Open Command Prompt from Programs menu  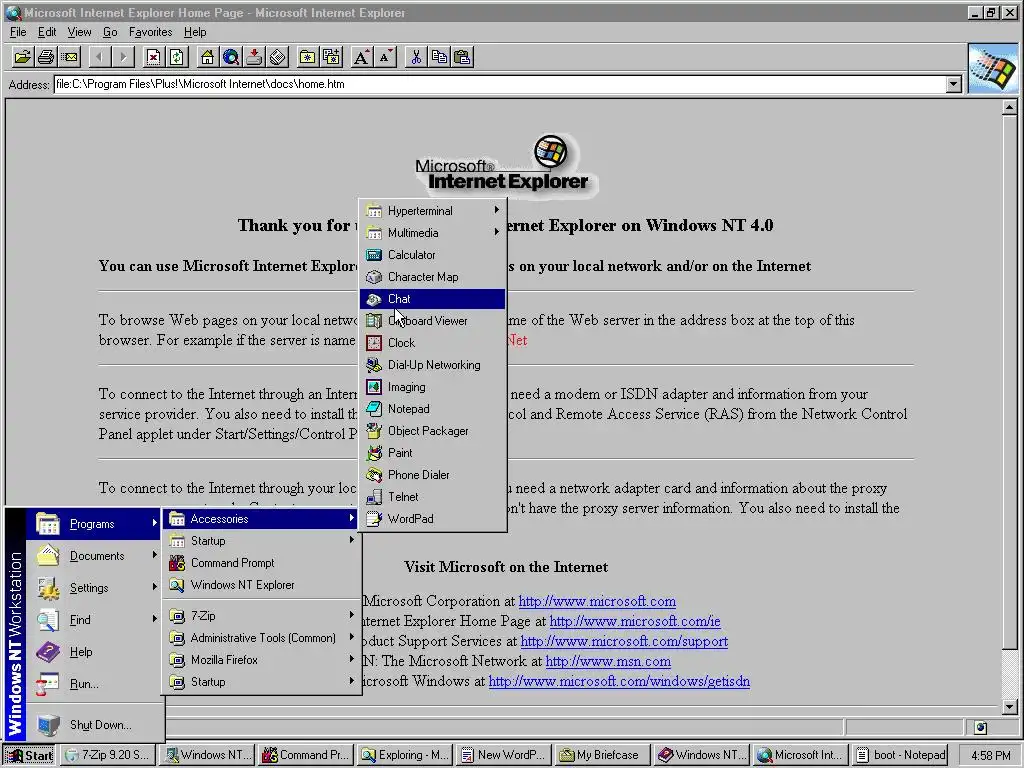tap(261, 563)
